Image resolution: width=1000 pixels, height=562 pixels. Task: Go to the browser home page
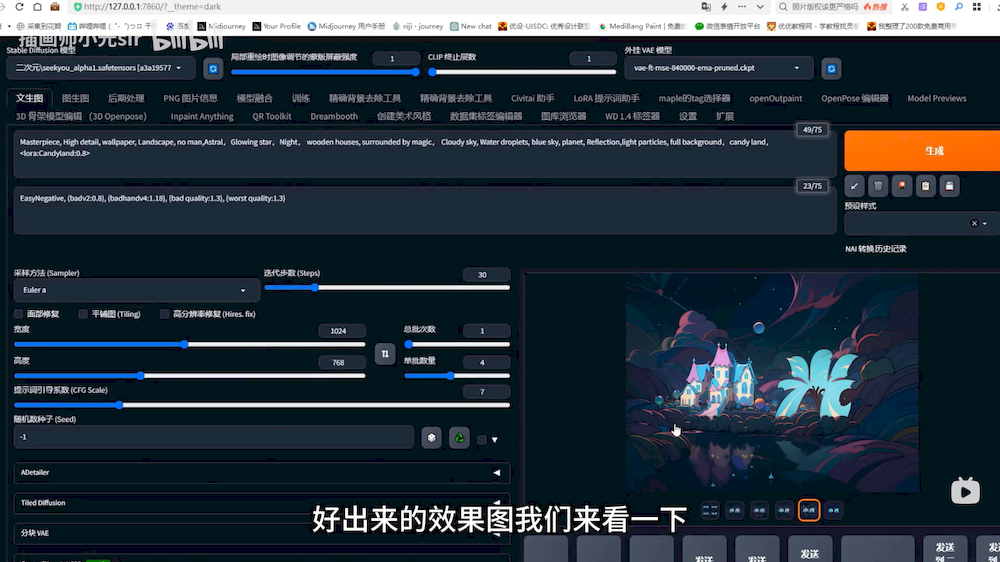click(38, 6)
